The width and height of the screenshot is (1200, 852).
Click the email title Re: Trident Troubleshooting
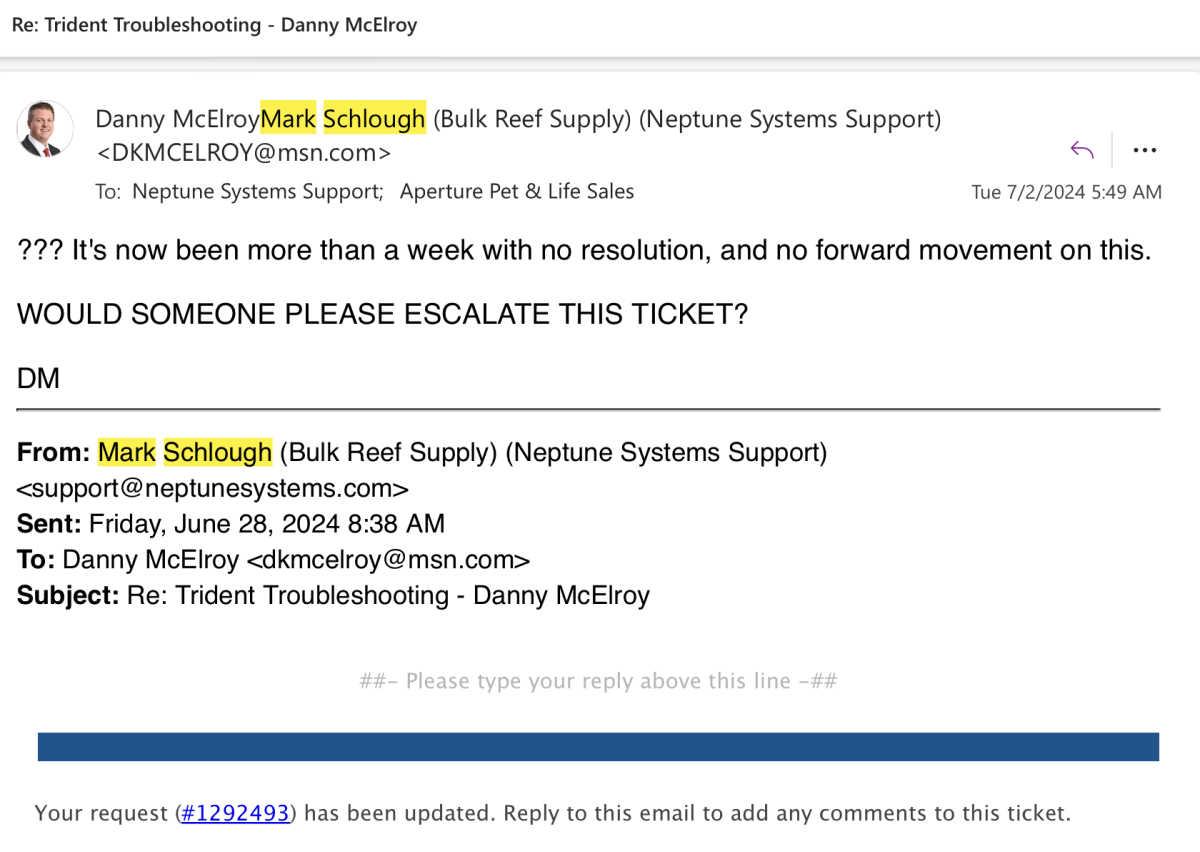click(x=214, y=25)
